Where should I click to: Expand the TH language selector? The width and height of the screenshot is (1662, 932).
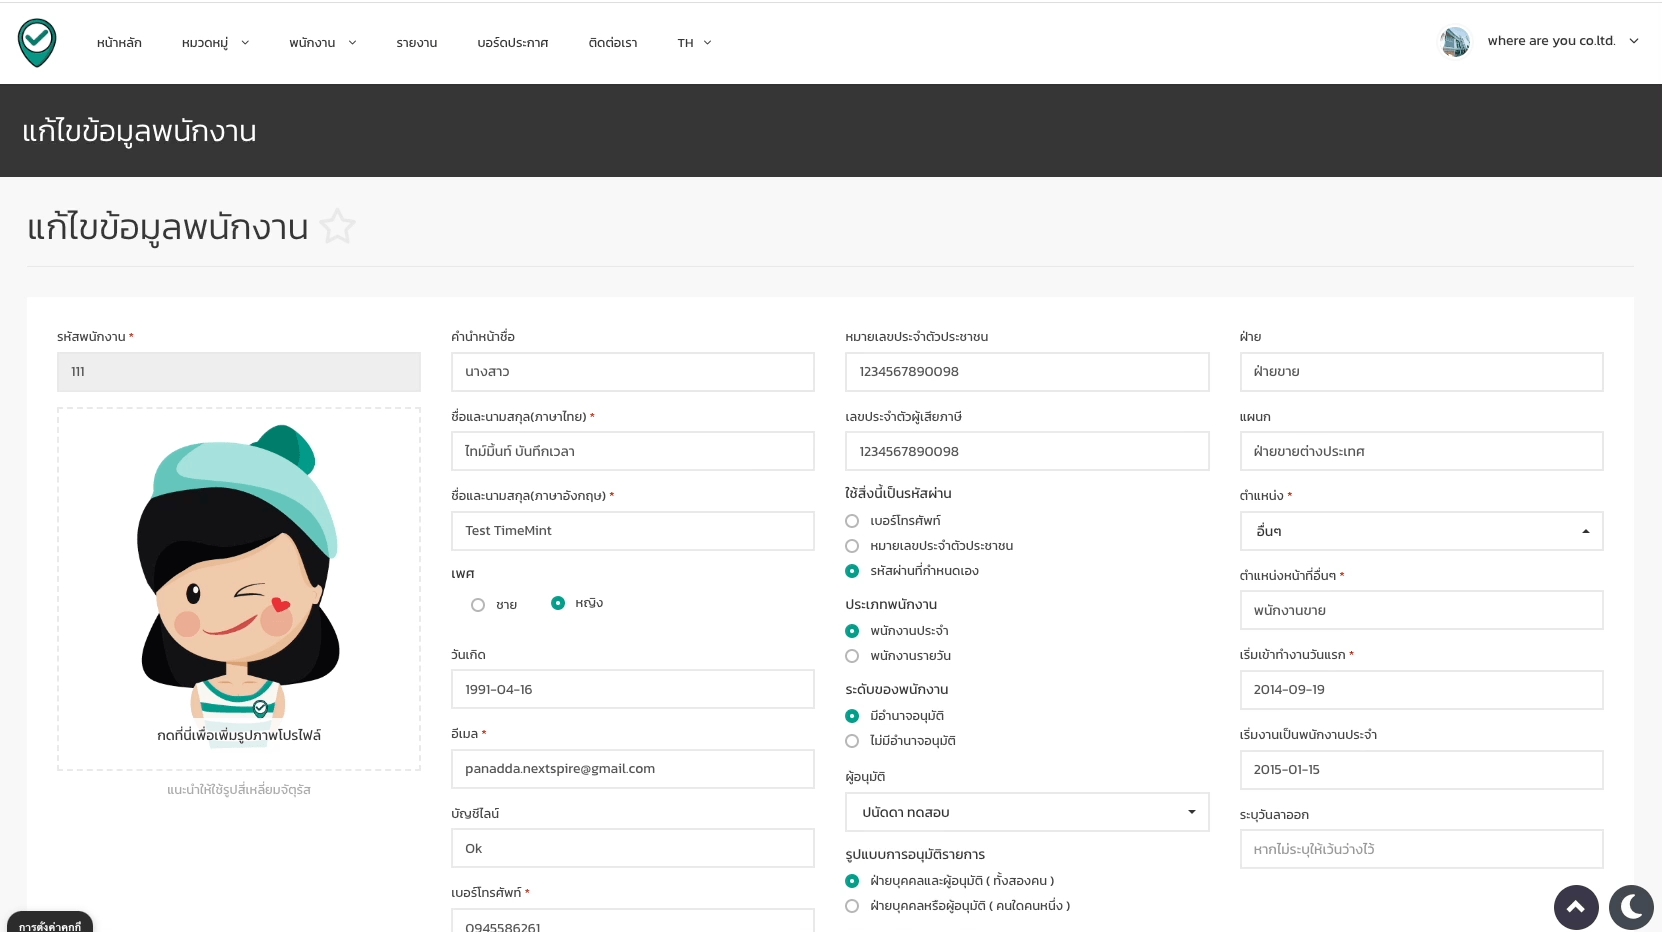694,43
